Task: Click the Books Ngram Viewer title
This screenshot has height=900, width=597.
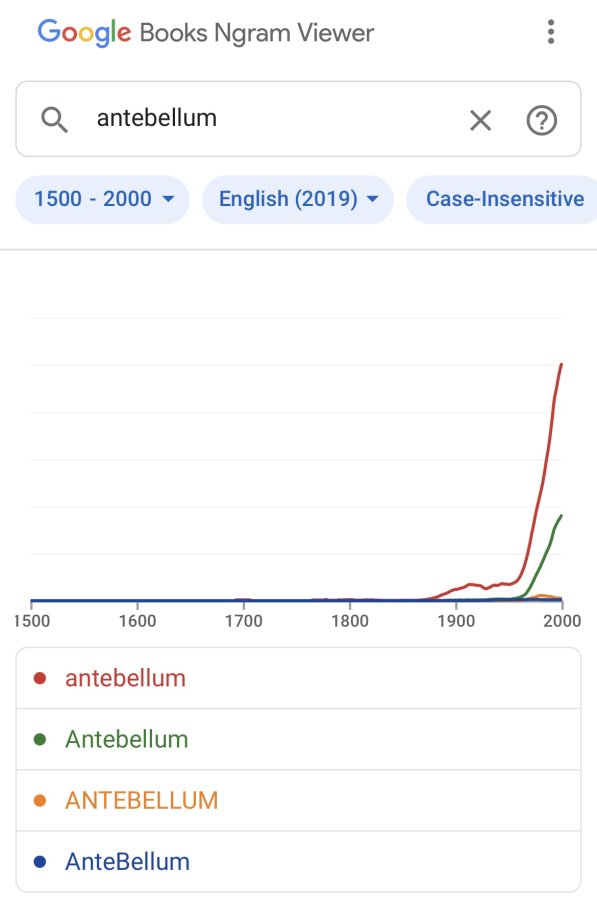Action: click(x=257, y=33)
